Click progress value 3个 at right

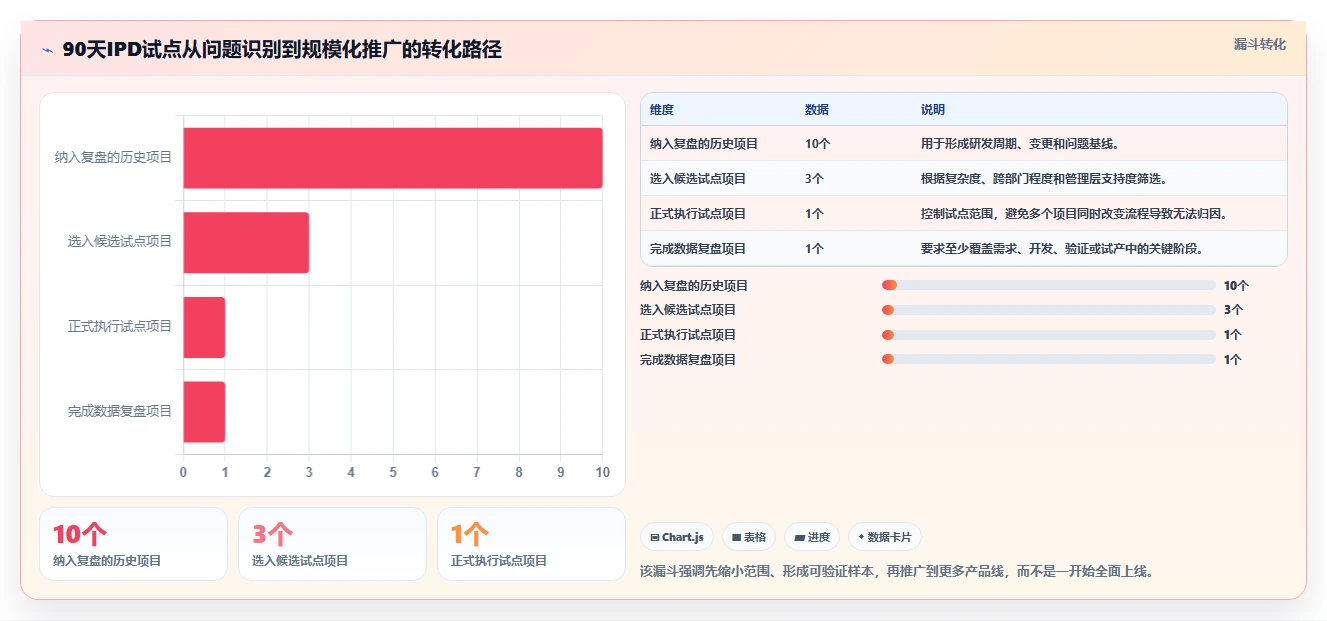pyautogui.click(x=1233, y=310)
